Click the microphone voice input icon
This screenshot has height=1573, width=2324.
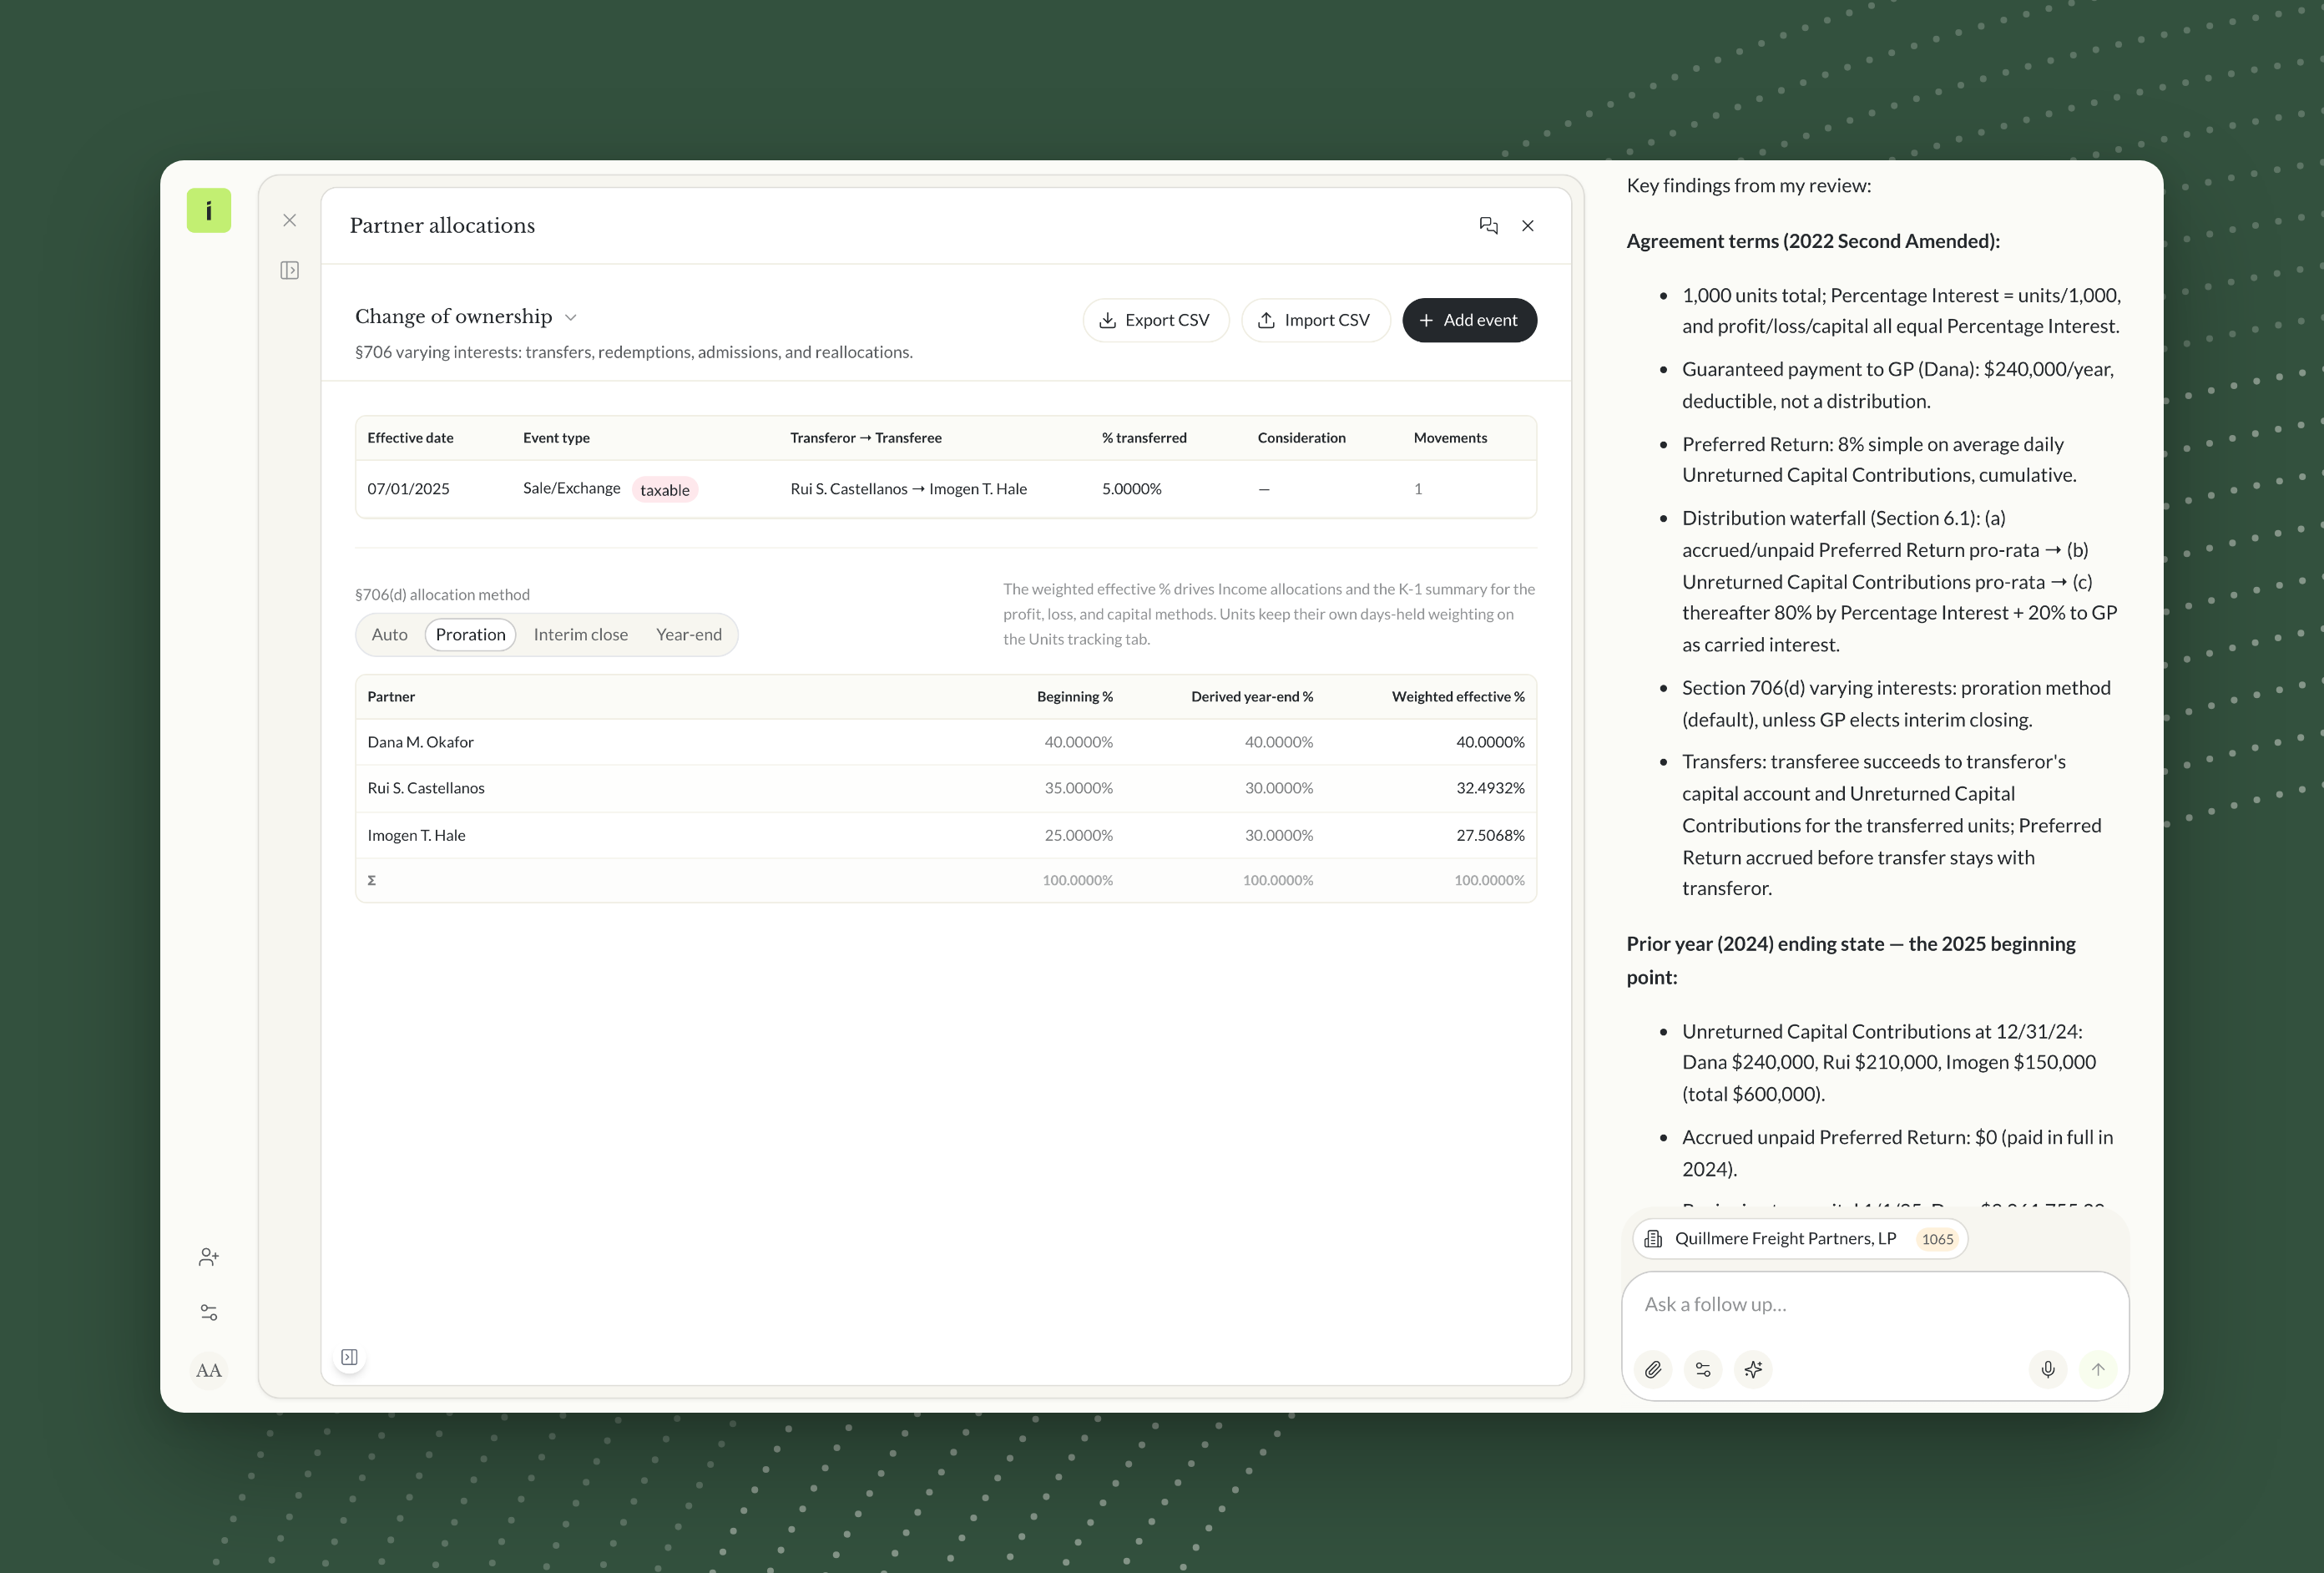point(2047,1369)
